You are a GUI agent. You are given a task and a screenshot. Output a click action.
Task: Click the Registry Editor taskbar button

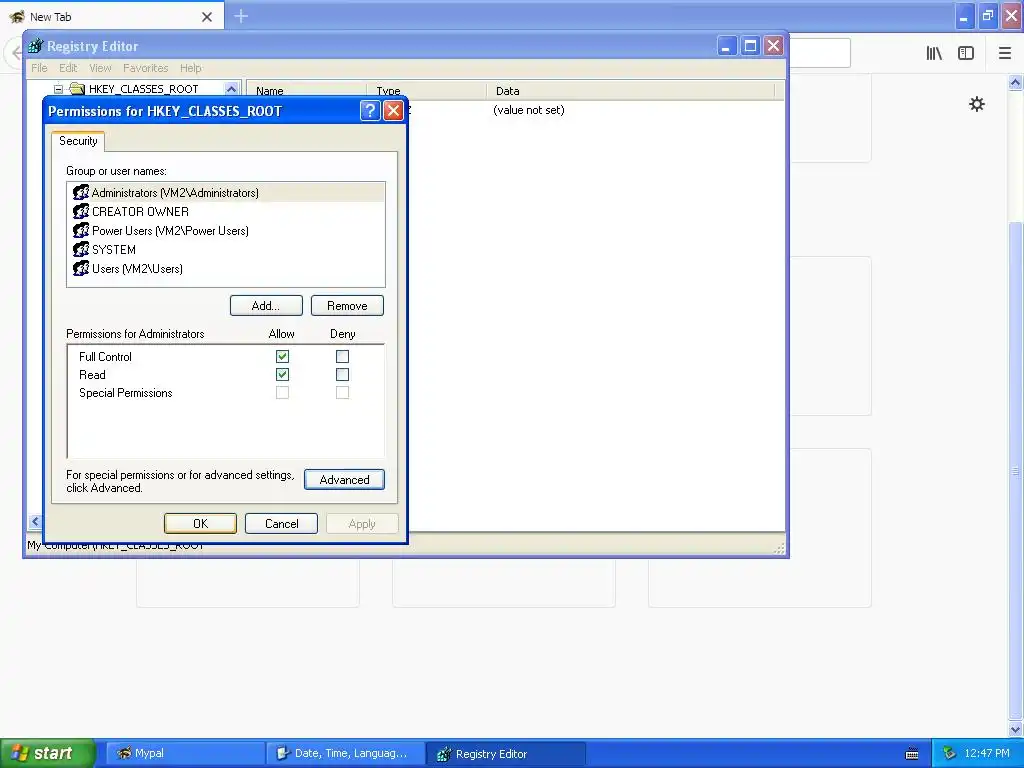click(x=505, y=754)
